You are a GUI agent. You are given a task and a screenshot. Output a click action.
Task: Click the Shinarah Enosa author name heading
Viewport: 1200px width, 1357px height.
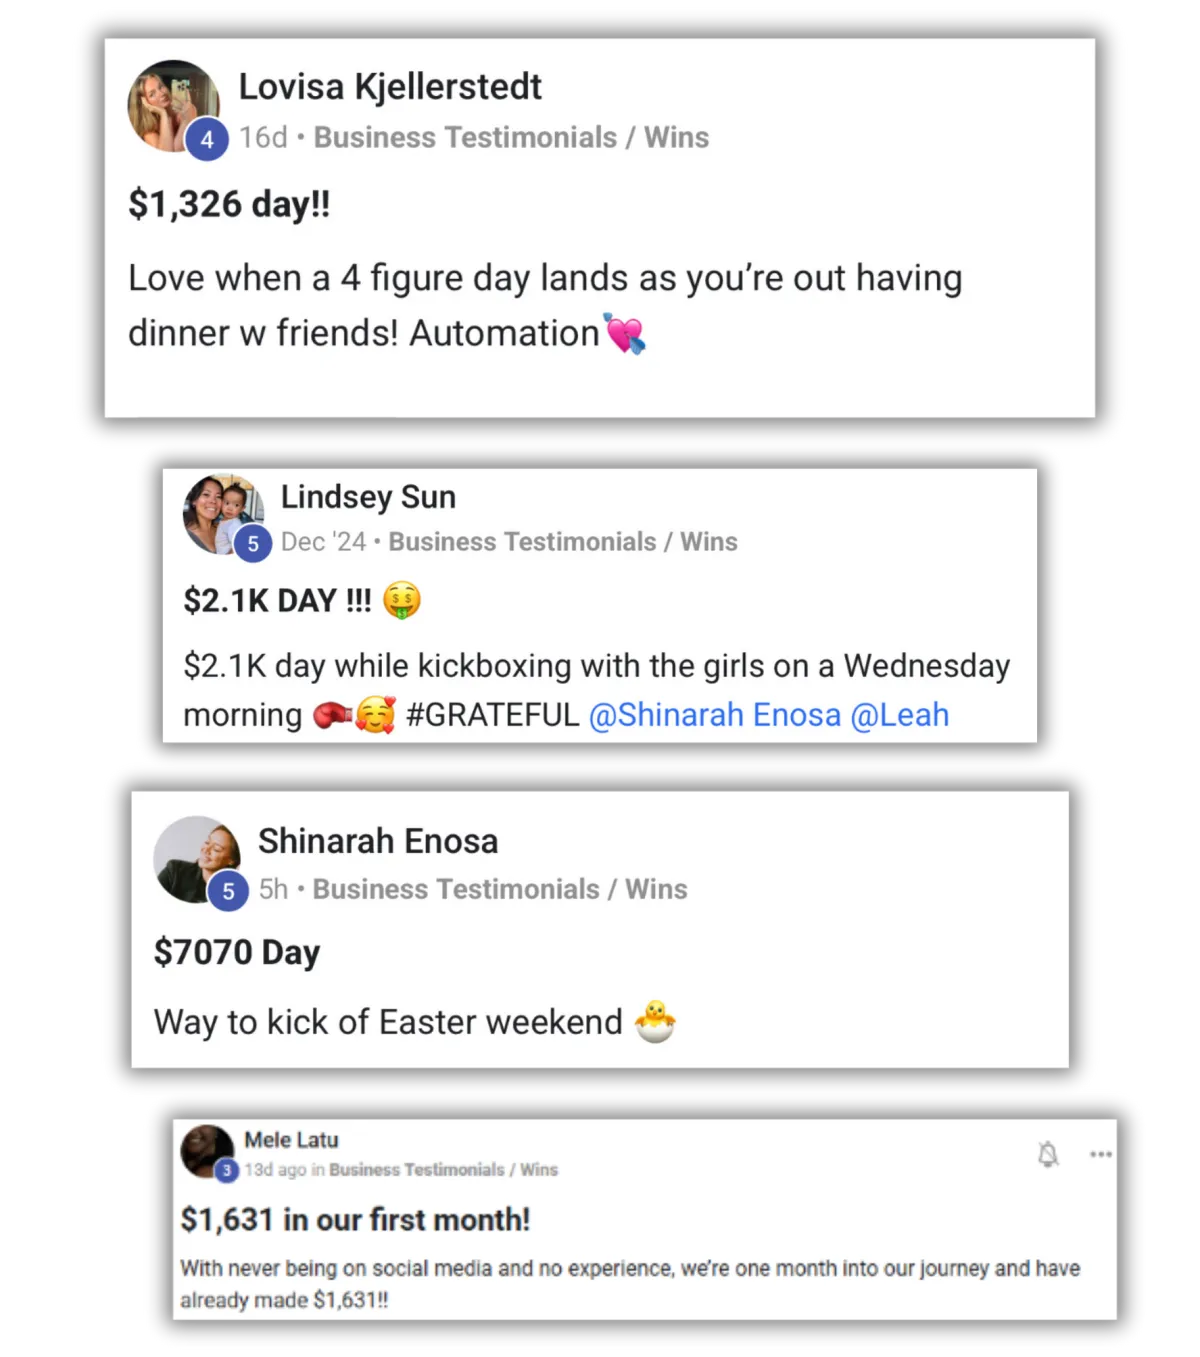pos(378,841)
